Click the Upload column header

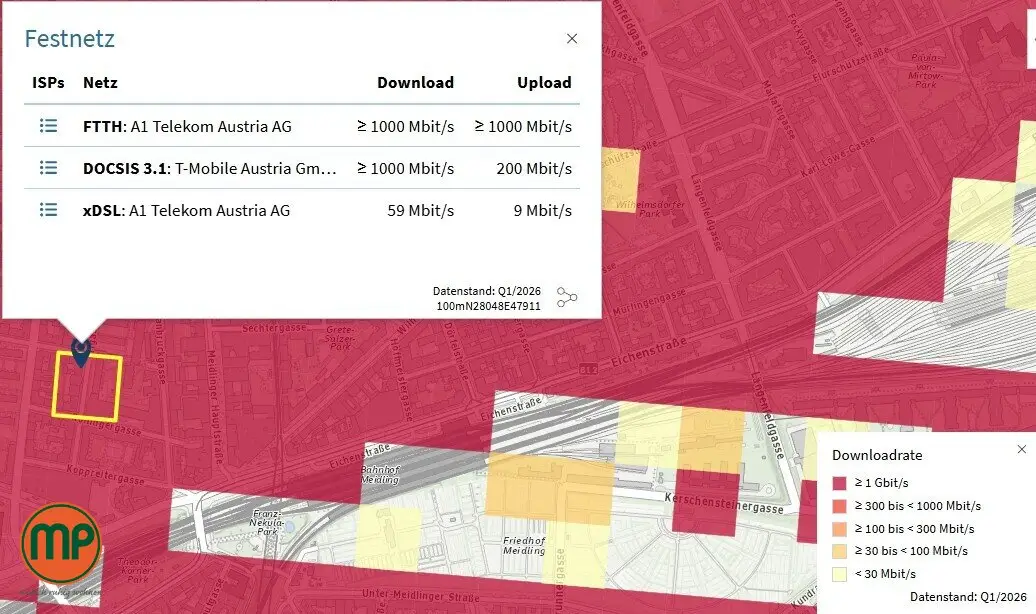544,83
